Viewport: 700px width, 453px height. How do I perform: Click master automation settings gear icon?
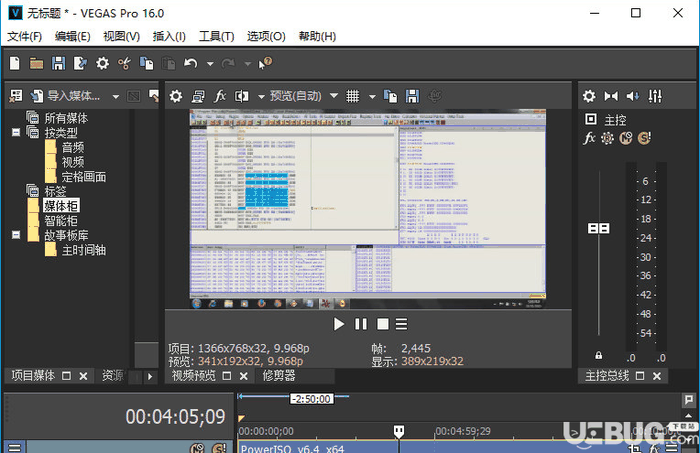(608, 138)
